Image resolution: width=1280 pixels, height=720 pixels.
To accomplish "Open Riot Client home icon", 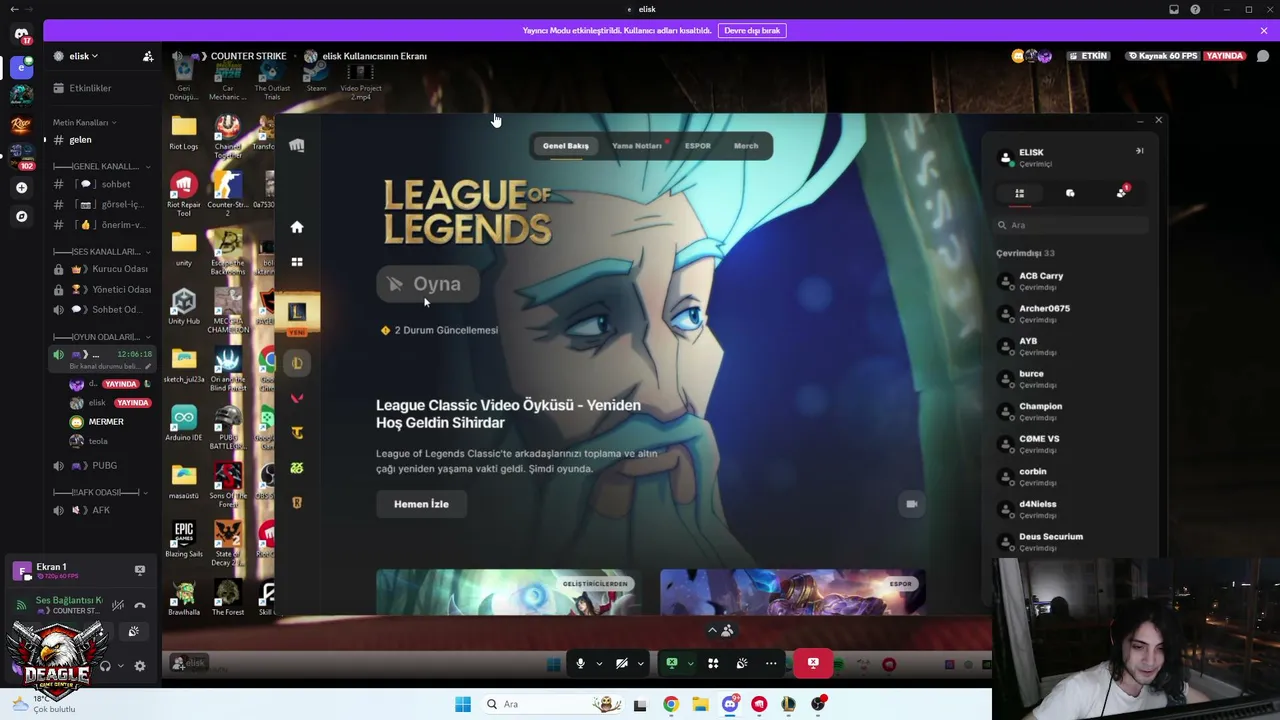I will [x=297, y=227].
